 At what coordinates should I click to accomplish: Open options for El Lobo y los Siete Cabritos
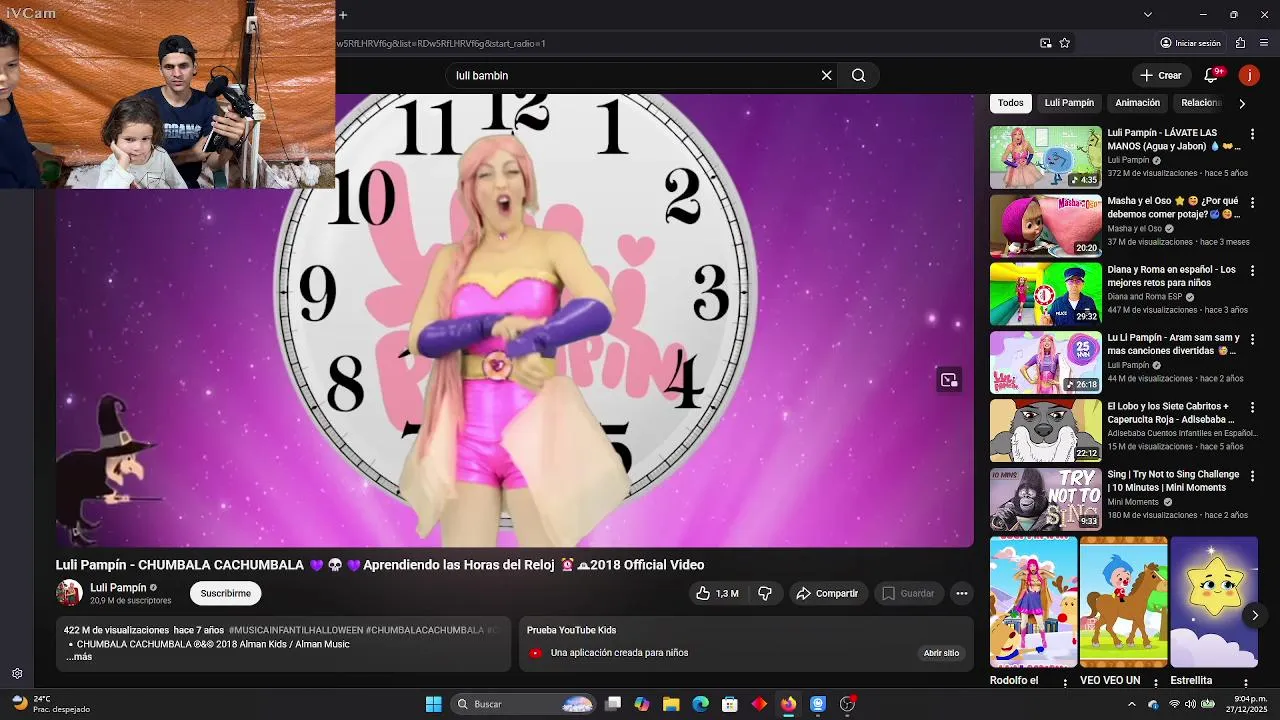point(1252,408)
